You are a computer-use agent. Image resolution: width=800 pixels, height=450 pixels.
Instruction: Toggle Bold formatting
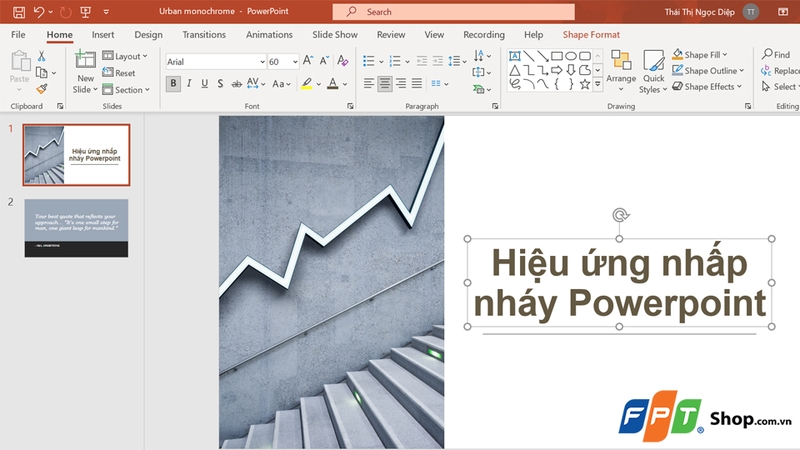click(x=173, y=83)
